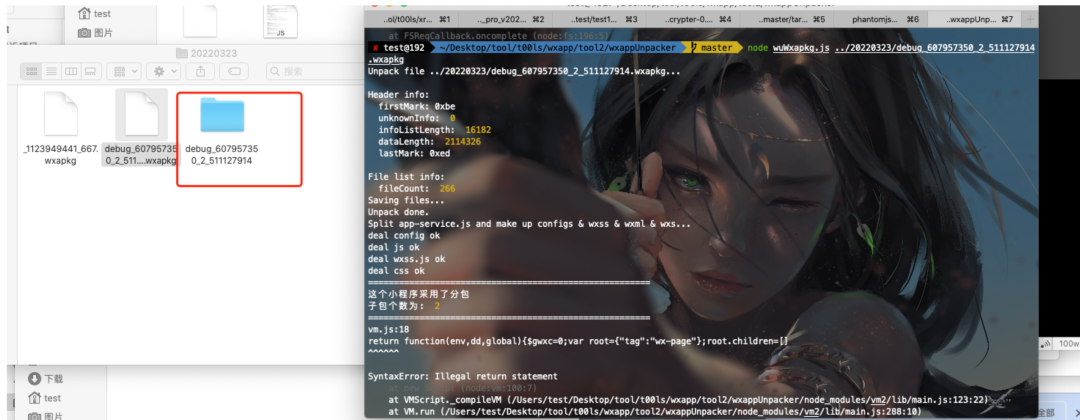Click the wuWxapkg.js underlined filename in terminal
The width and height of the screenshot is (1080, 420).
click(x=799, y=48)
